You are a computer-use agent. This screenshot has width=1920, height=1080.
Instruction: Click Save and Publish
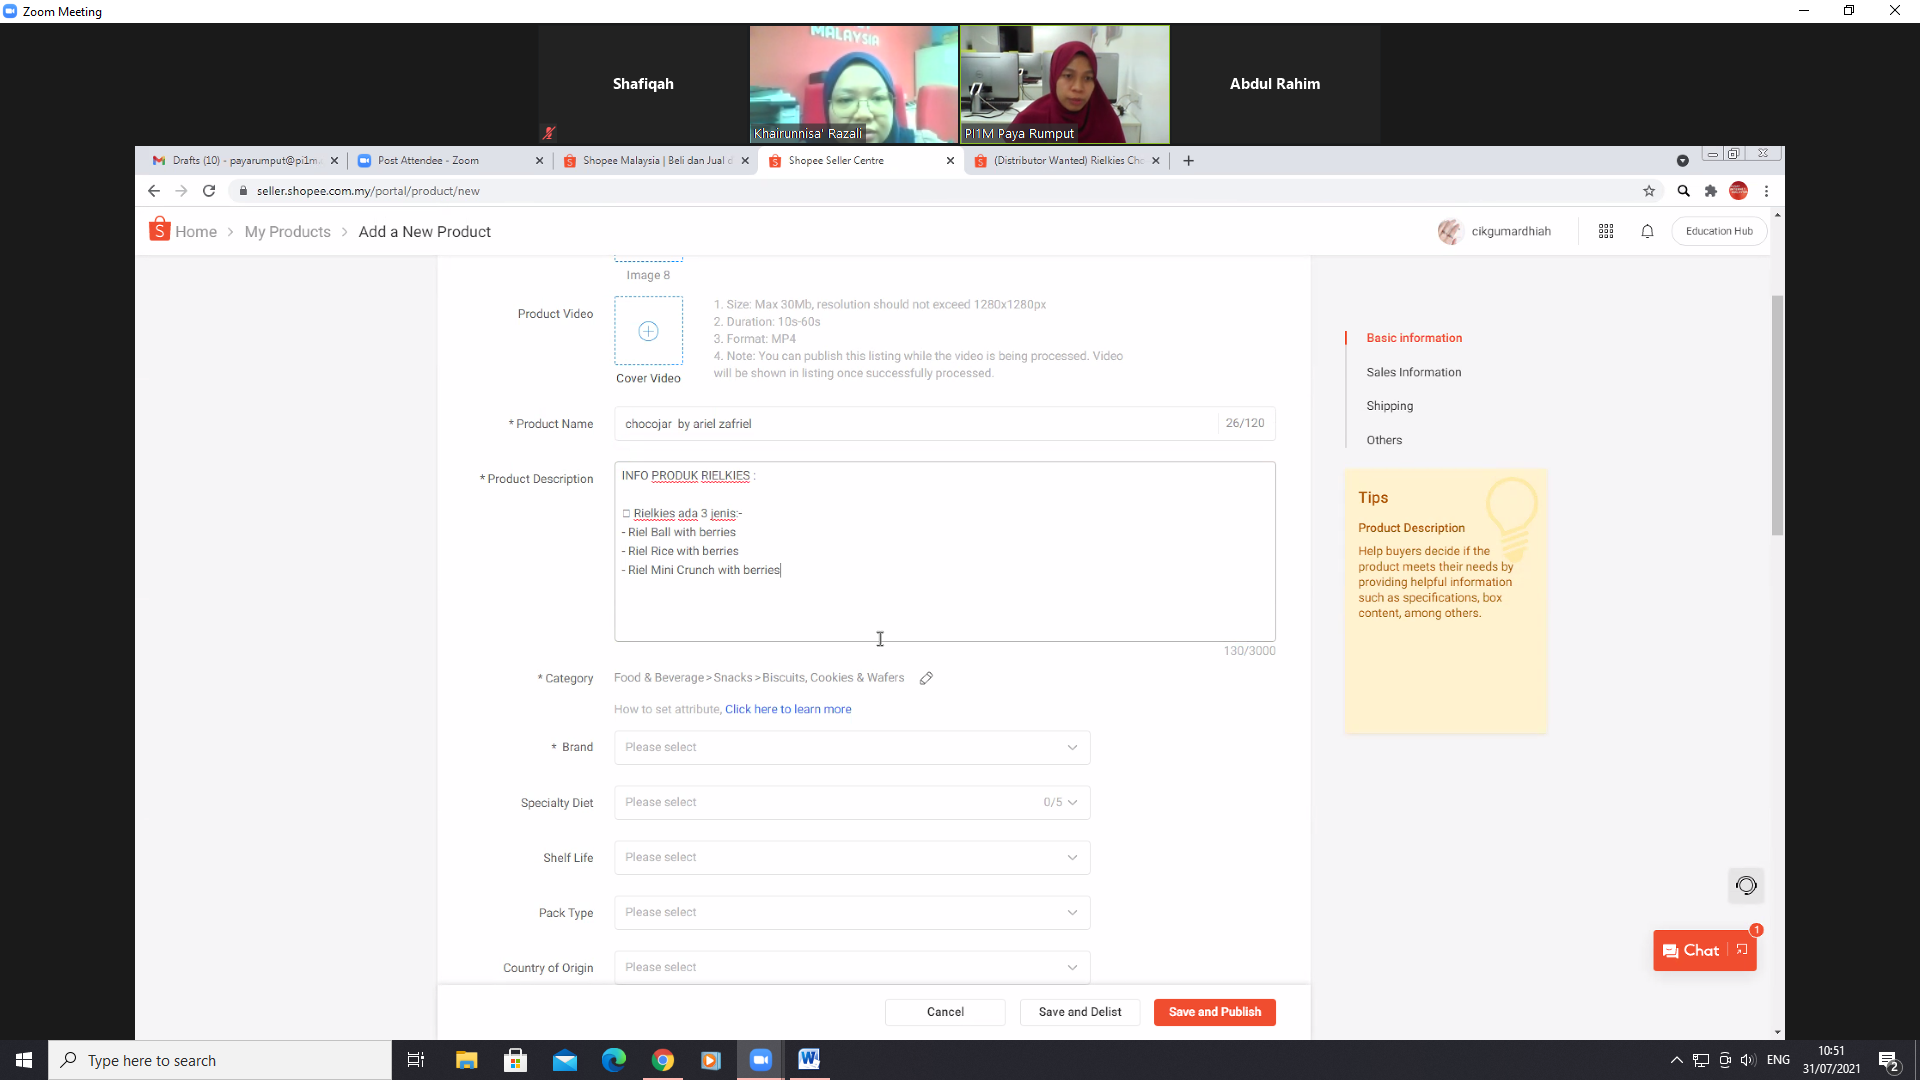(1215, 1012)
